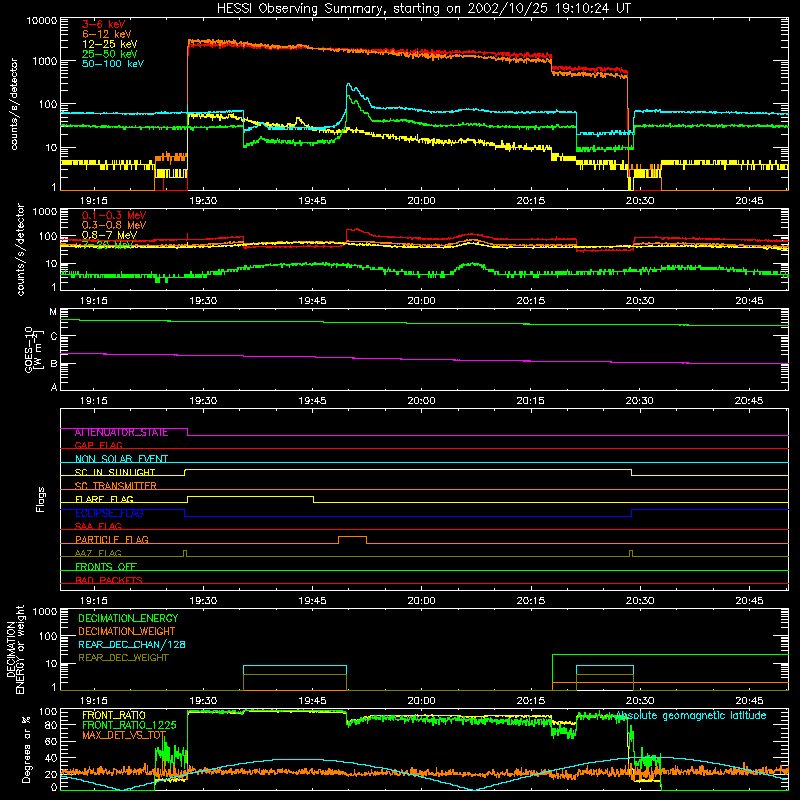This screenshot has width=800, height=800.
Task: Click the 20:00 tick under the top plot
Action: [421, 201]
